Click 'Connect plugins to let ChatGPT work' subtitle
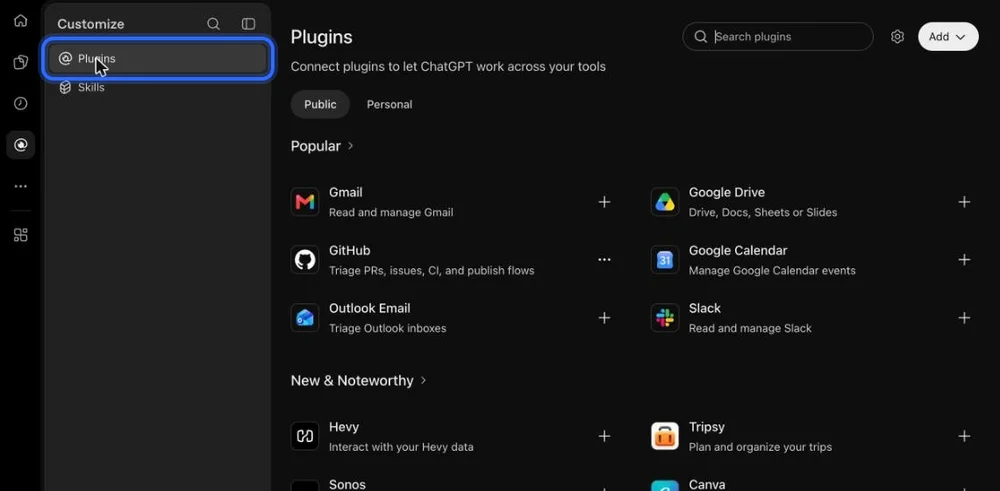The image size is (1000, 491). [448, 66]
